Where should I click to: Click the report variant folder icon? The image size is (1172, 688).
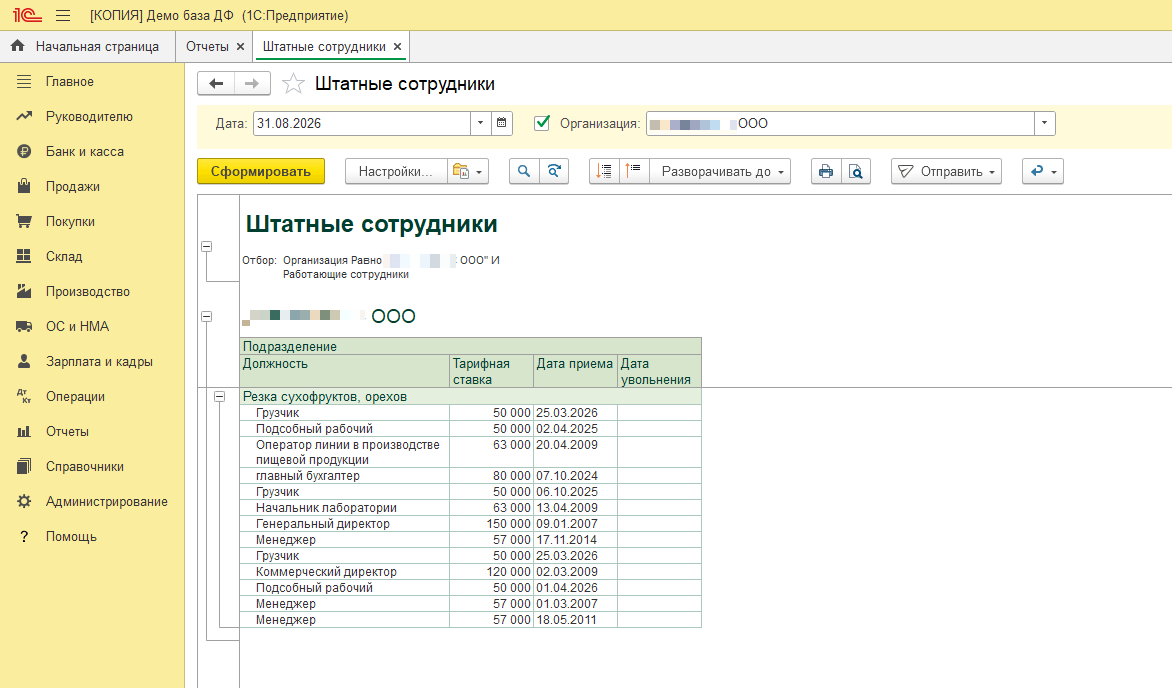460,171
